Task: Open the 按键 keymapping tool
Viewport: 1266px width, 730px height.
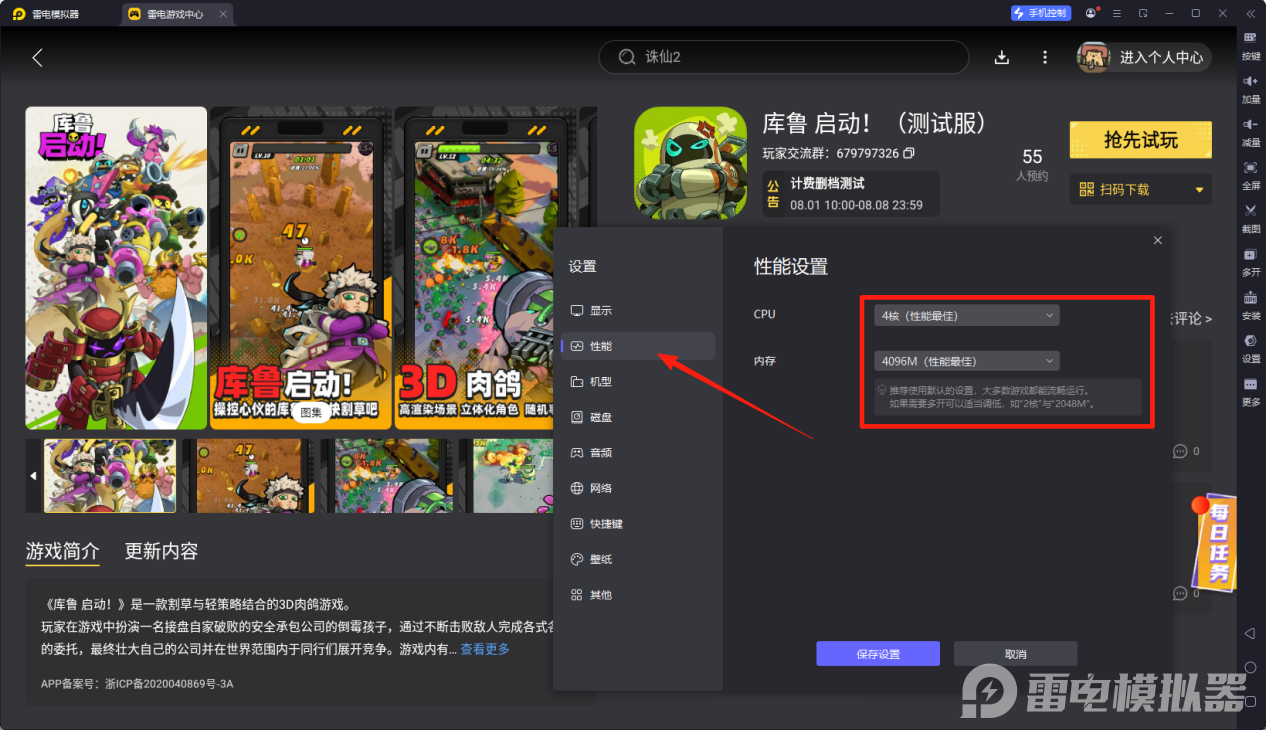Action: point(1250,45)
